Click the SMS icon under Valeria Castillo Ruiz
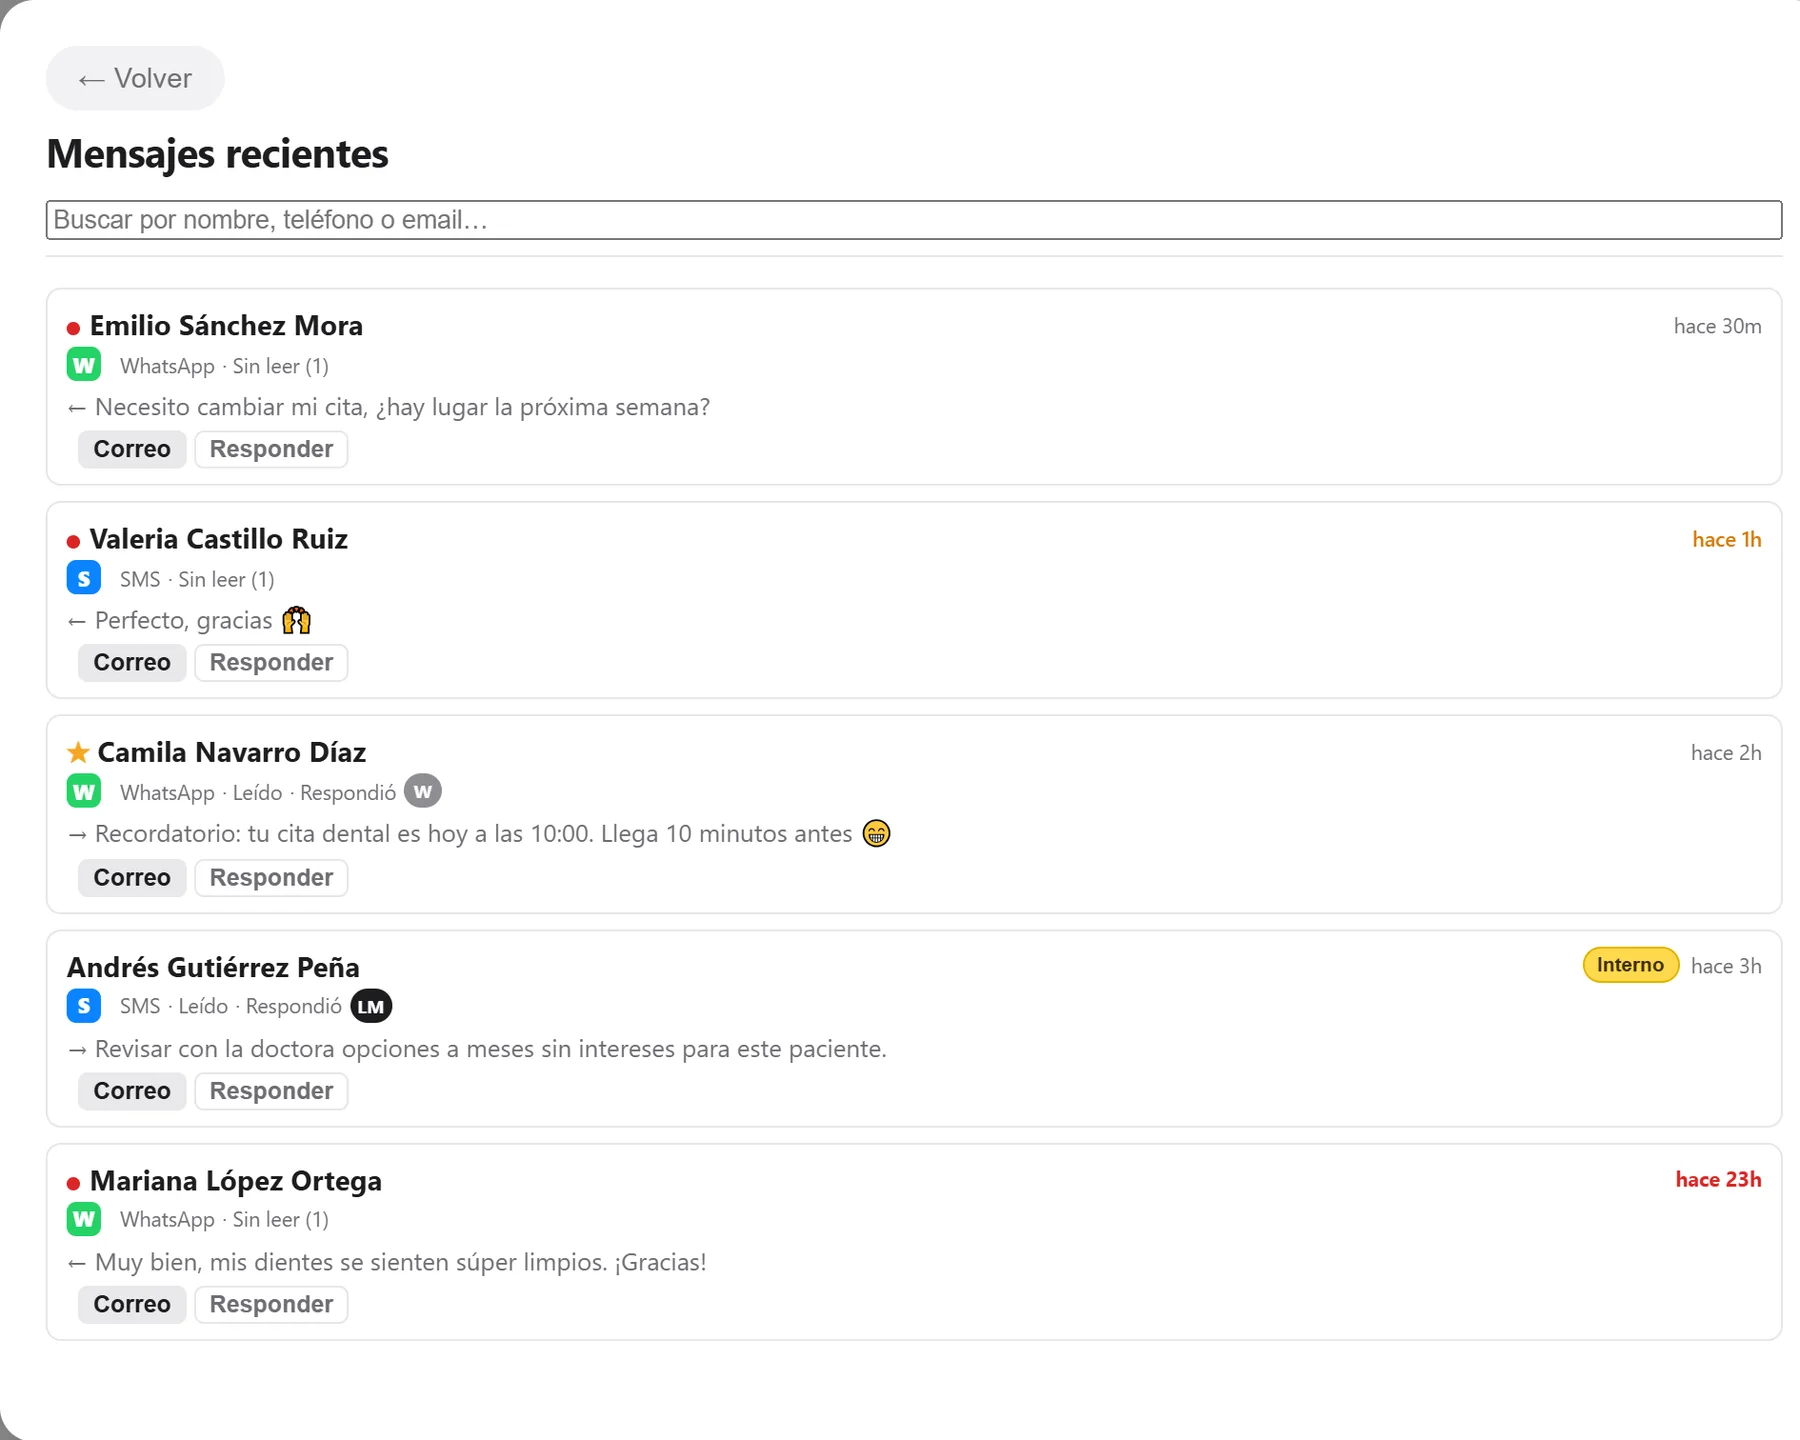 84,578
